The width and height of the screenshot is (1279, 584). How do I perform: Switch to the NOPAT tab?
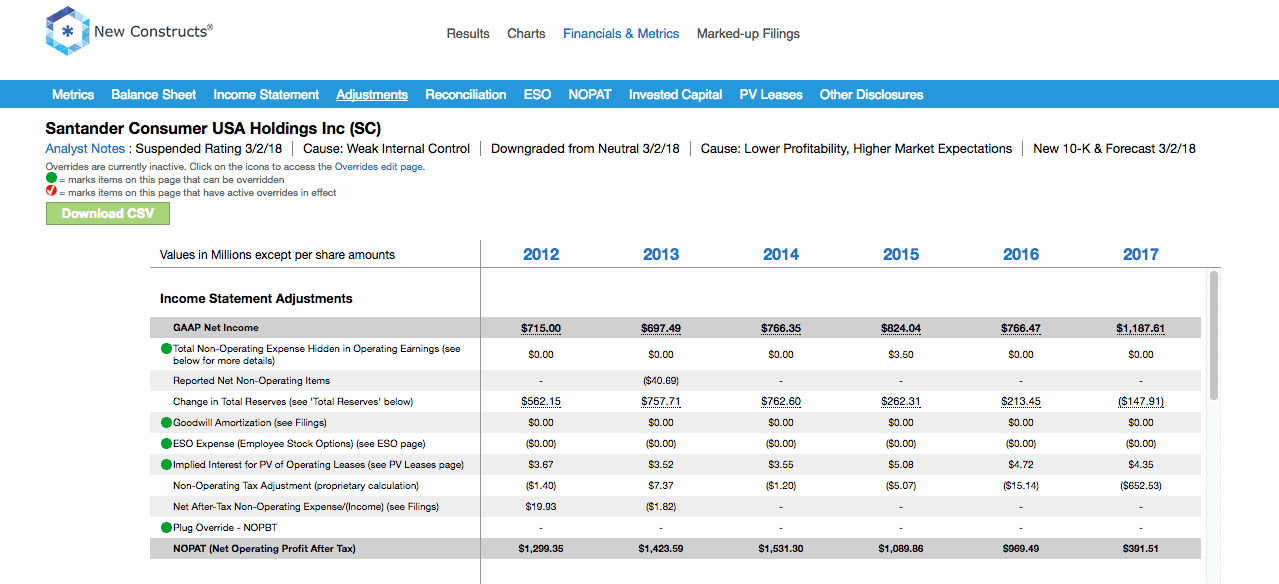tap(590, 95)
